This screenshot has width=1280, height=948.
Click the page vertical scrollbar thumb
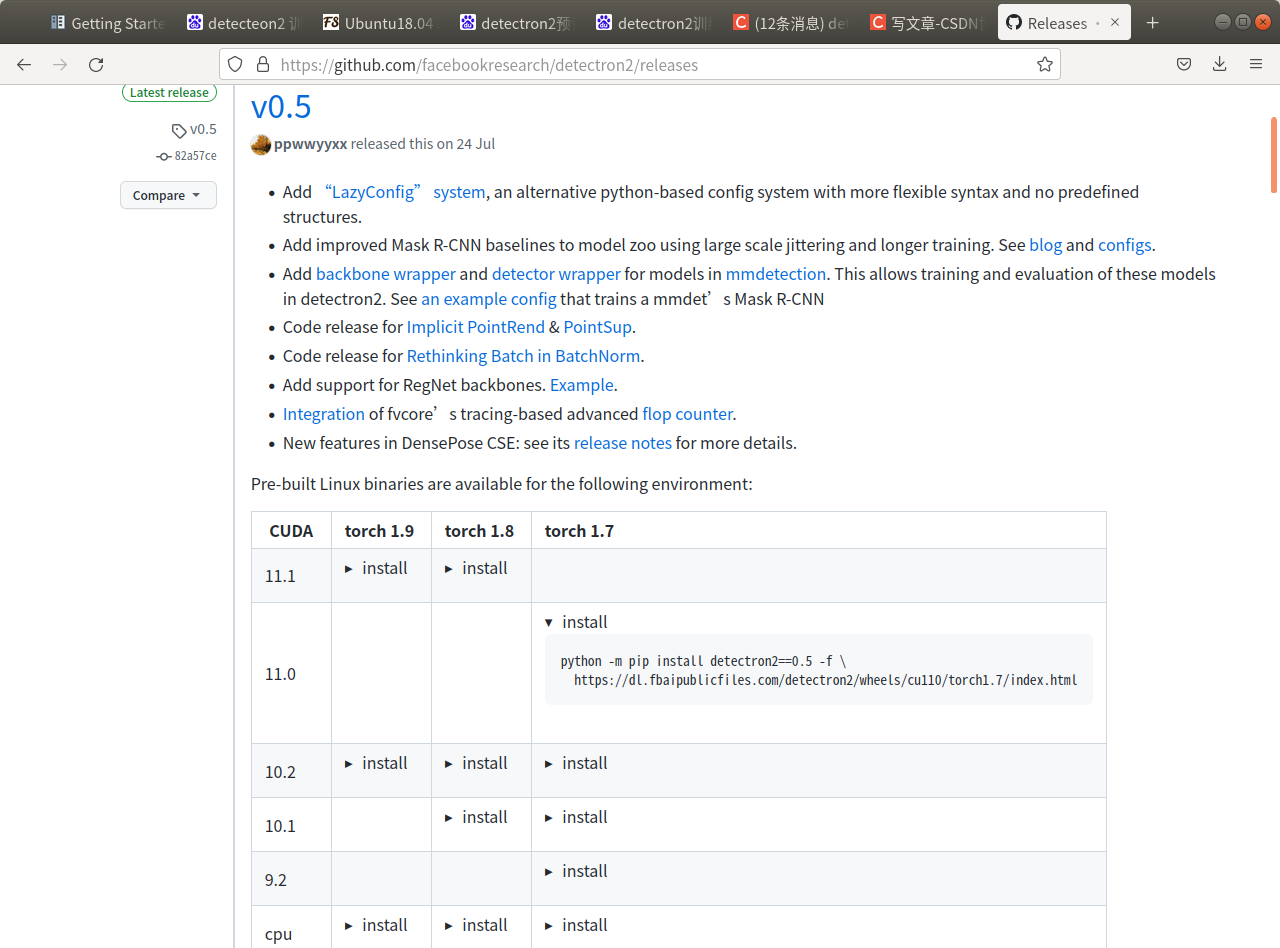pyautogui.click(x=1273, y=155)
